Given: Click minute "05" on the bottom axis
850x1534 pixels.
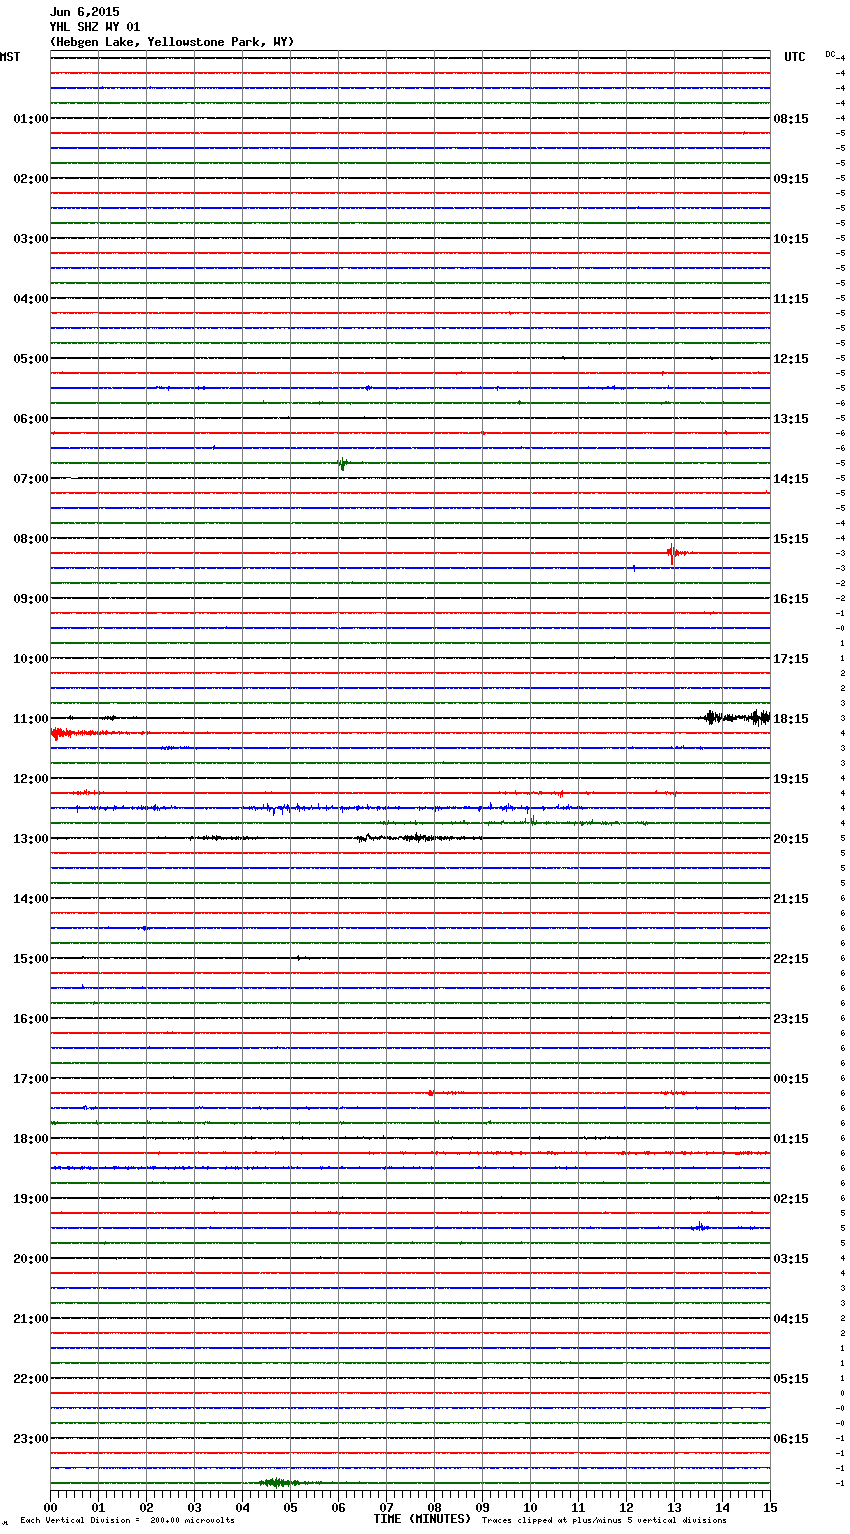Looking at the screenshot, I should click(x=290, y=1507).
